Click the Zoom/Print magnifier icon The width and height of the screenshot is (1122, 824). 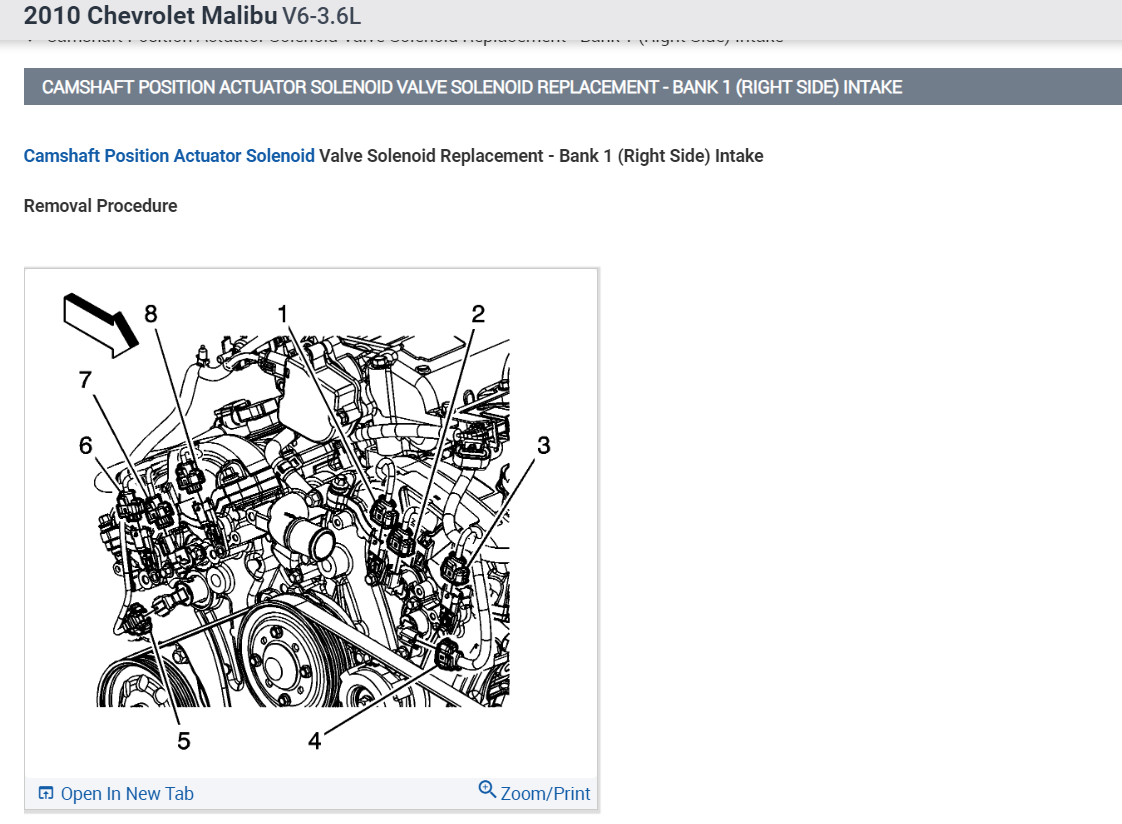pos(487,790)
